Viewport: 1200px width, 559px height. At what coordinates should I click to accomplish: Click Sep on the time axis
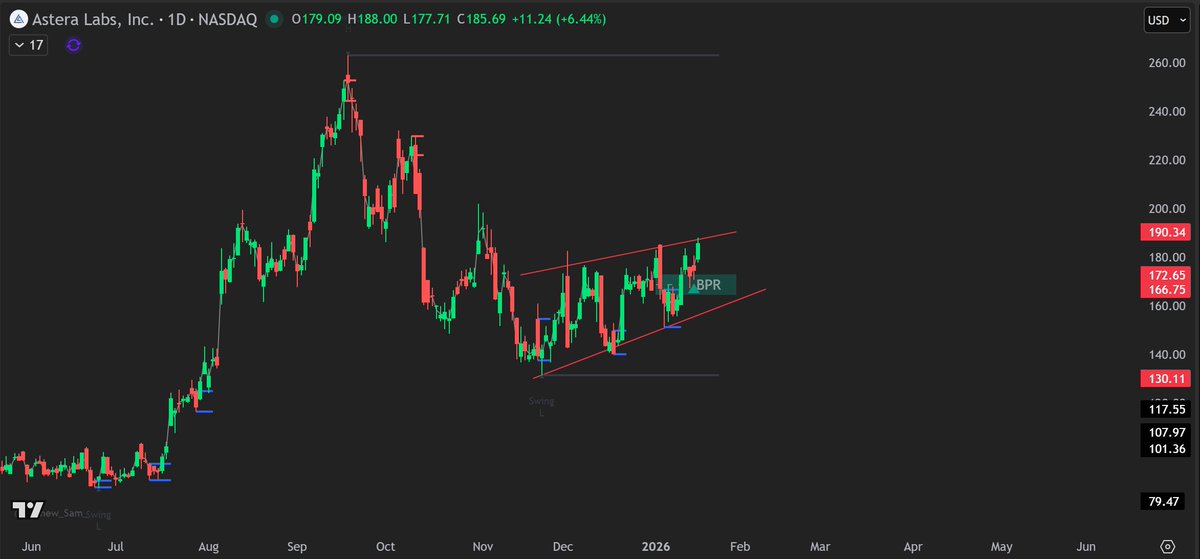click(x=297, y=547)
